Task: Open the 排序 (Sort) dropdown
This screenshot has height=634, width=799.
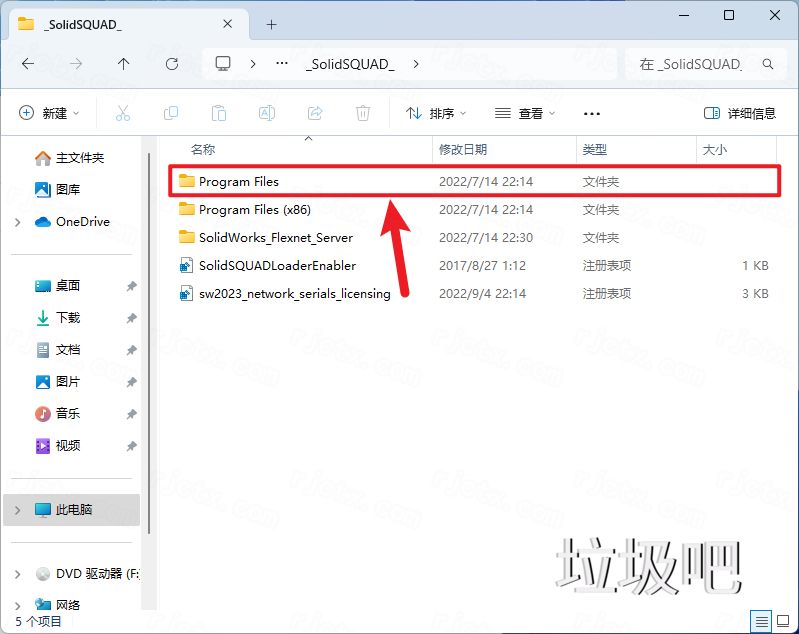Action: (x=436, y=113)
